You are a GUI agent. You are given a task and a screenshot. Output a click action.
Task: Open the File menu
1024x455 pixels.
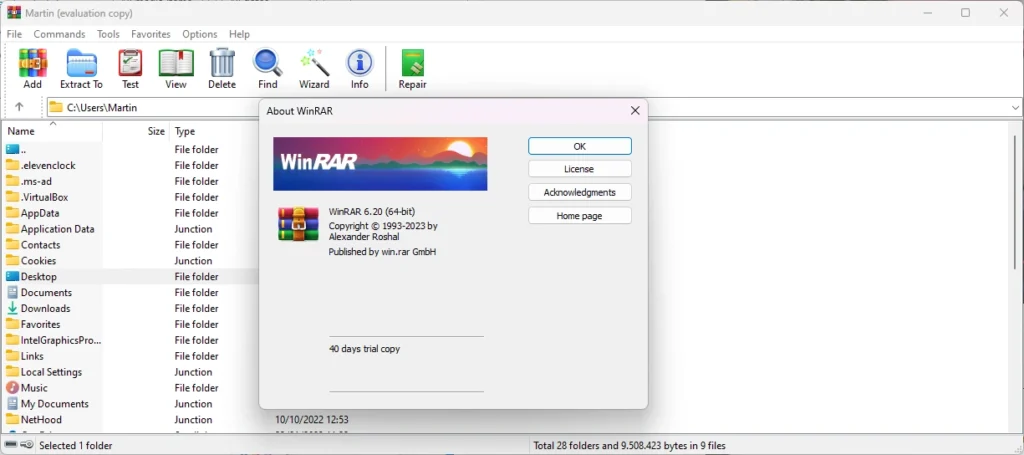click(x=14, y=34)
